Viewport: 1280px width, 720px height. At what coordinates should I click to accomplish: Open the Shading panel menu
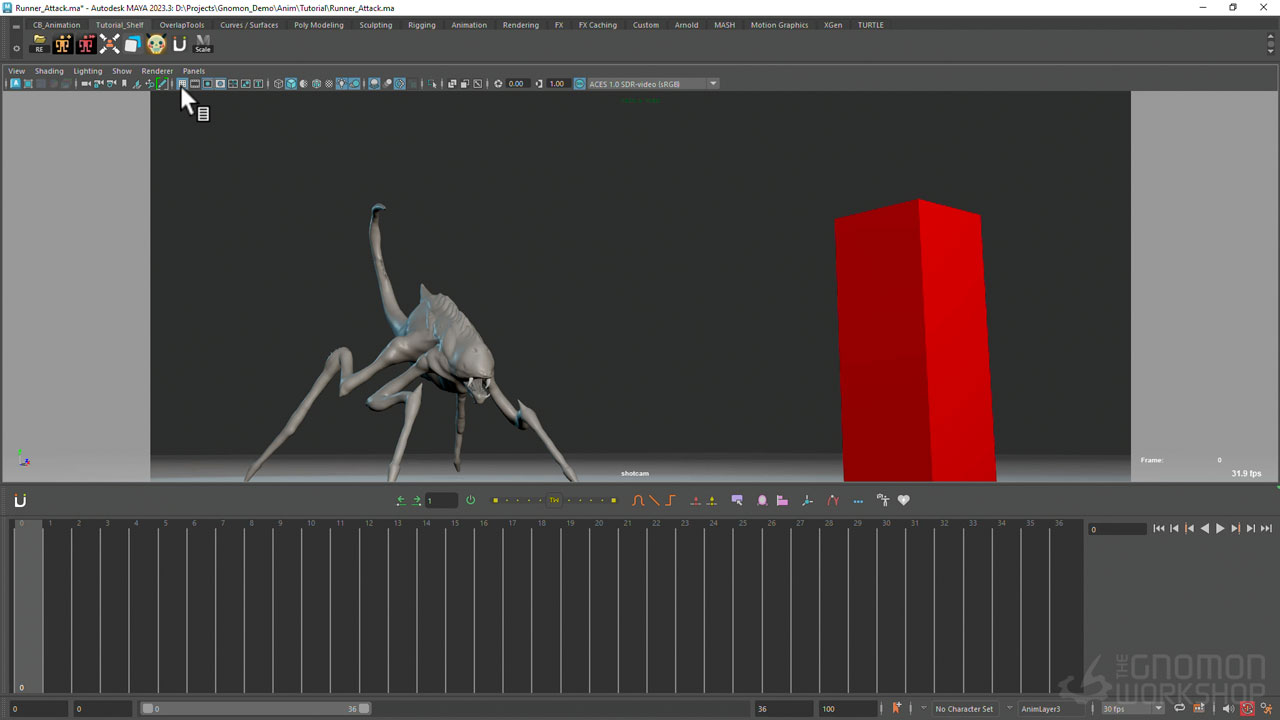[49, 71]
